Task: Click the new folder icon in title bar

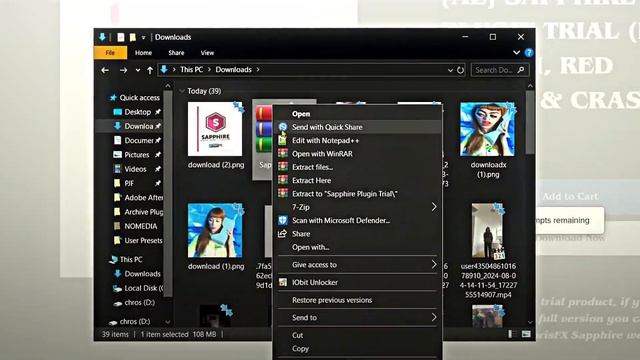Action: [x=133, y=37]
